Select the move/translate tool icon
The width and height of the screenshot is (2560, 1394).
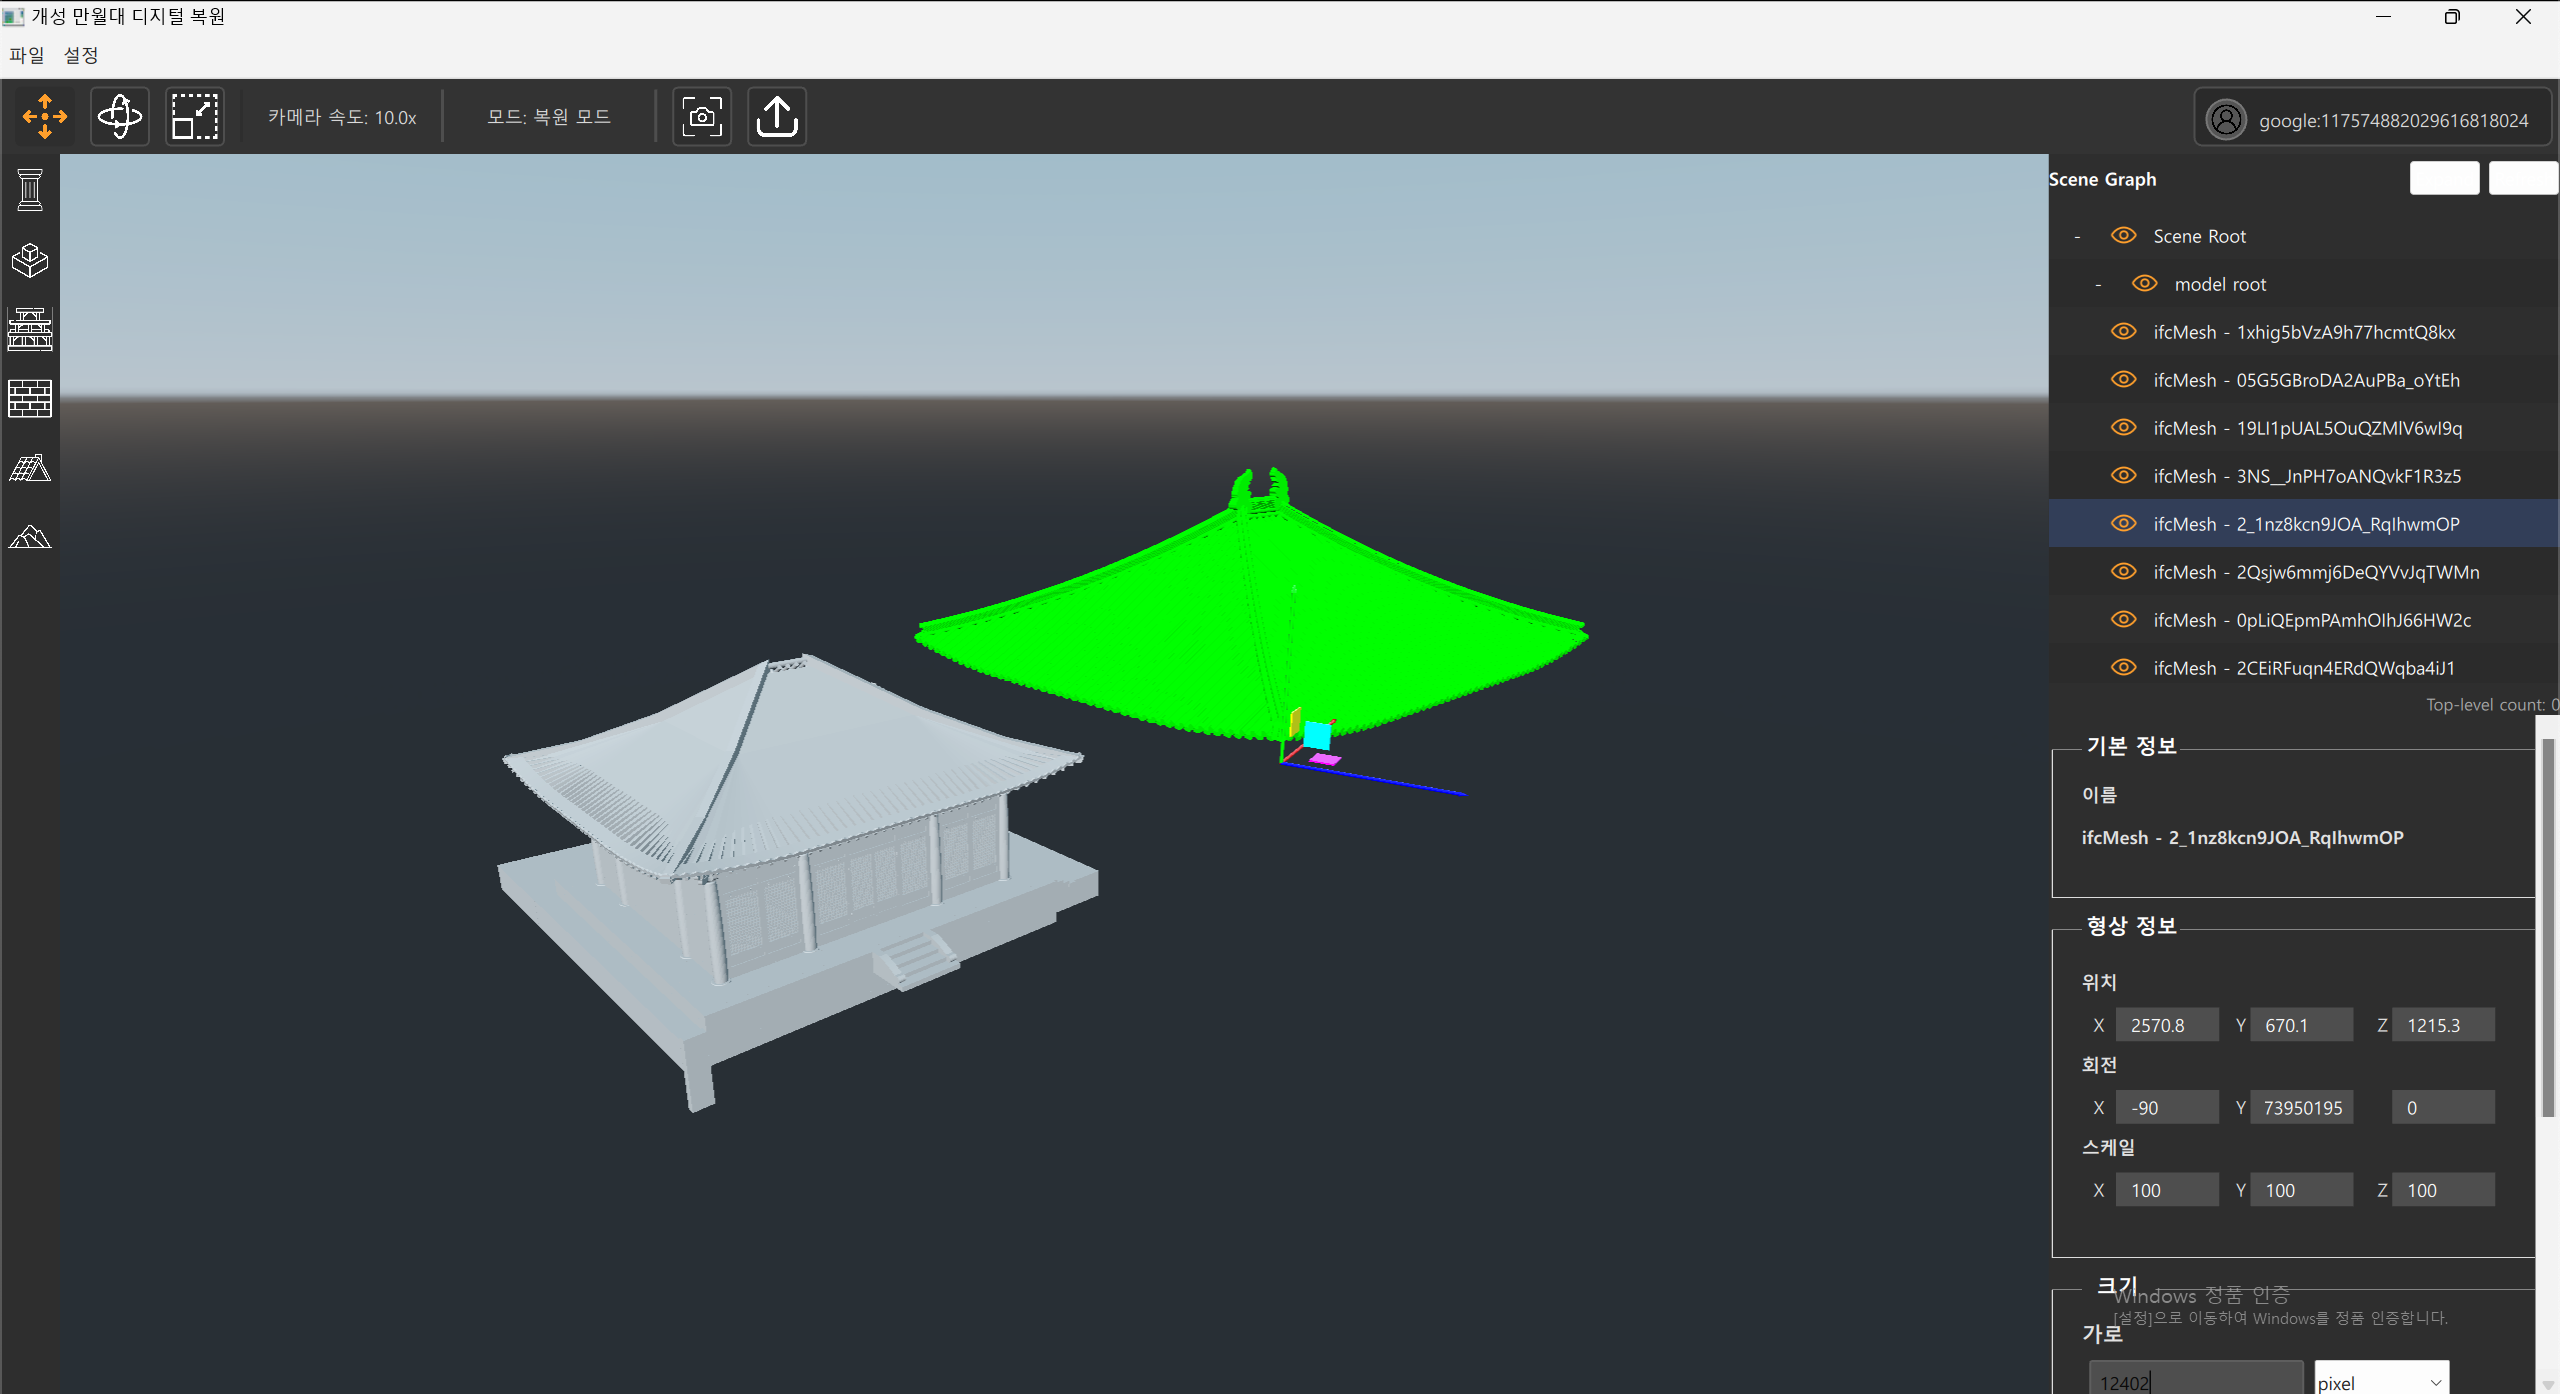45,117
